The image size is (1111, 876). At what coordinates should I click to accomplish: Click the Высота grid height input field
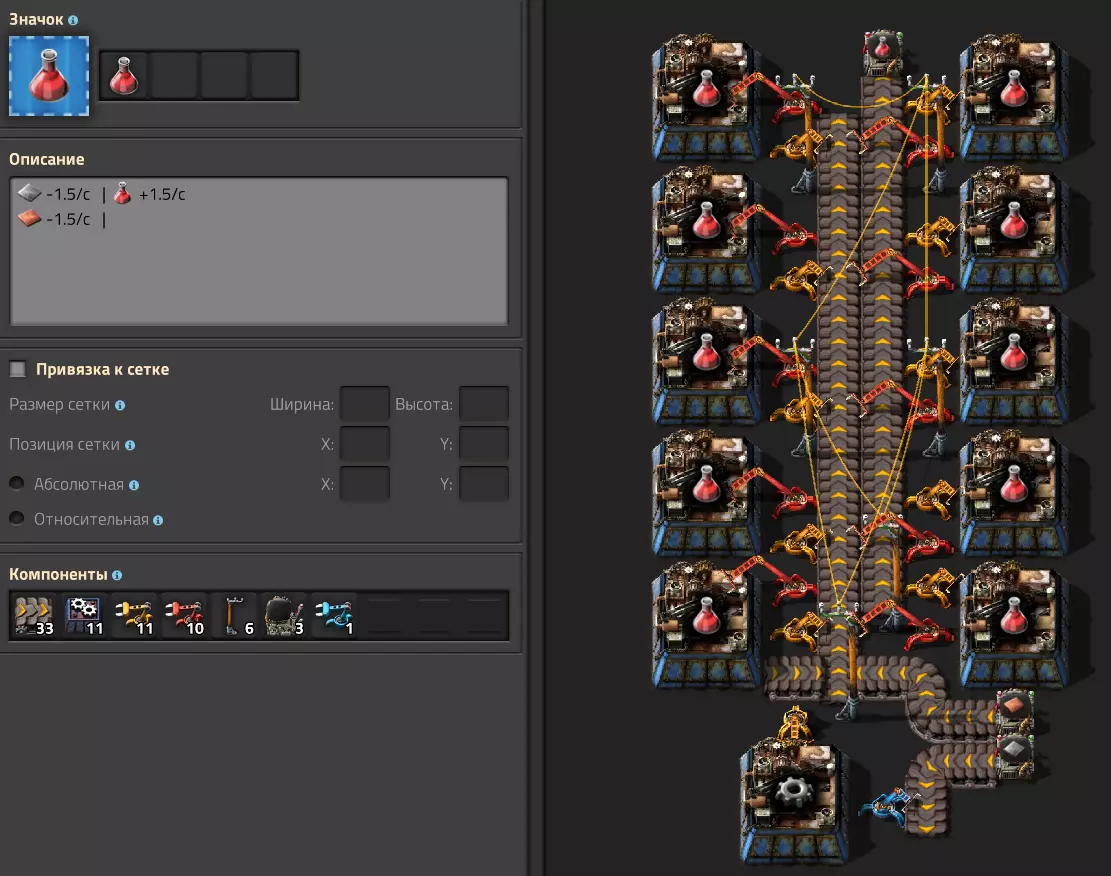pyautogui.click(x=484, y=404)
